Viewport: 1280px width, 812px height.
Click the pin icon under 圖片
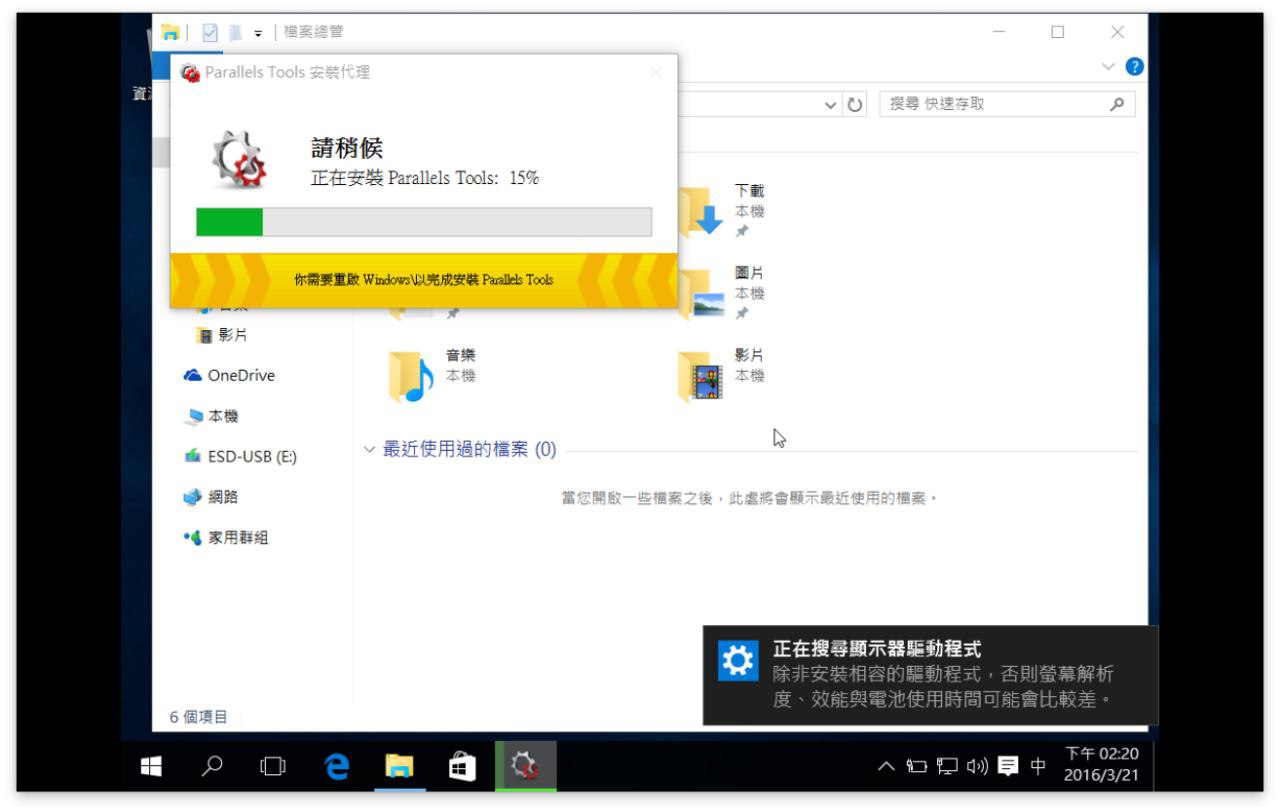pos(741,314)
